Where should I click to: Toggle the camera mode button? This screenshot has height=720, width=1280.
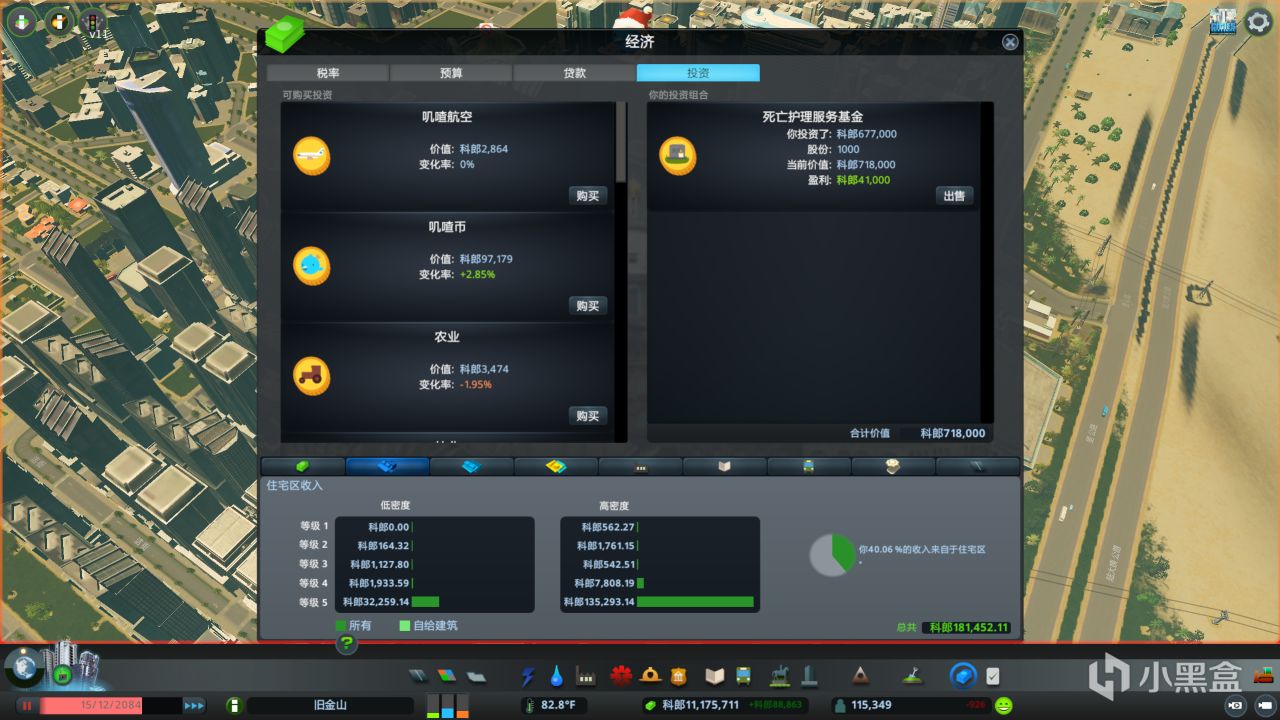pyautogui.click(x=1237, y=705)
